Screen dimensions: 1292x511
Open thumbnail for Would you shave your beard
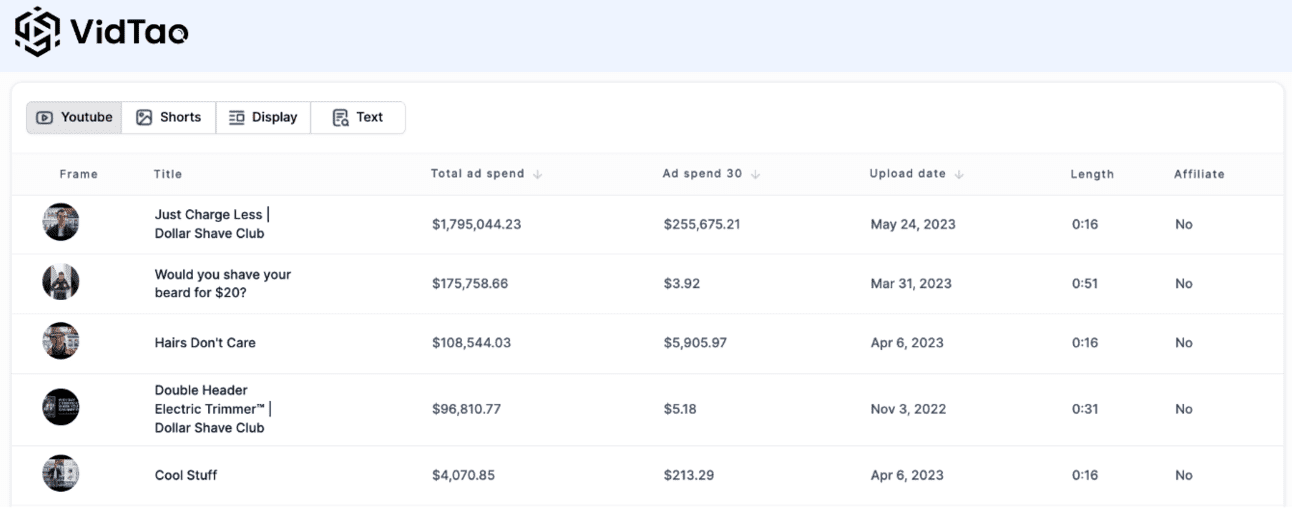point(61,283)
